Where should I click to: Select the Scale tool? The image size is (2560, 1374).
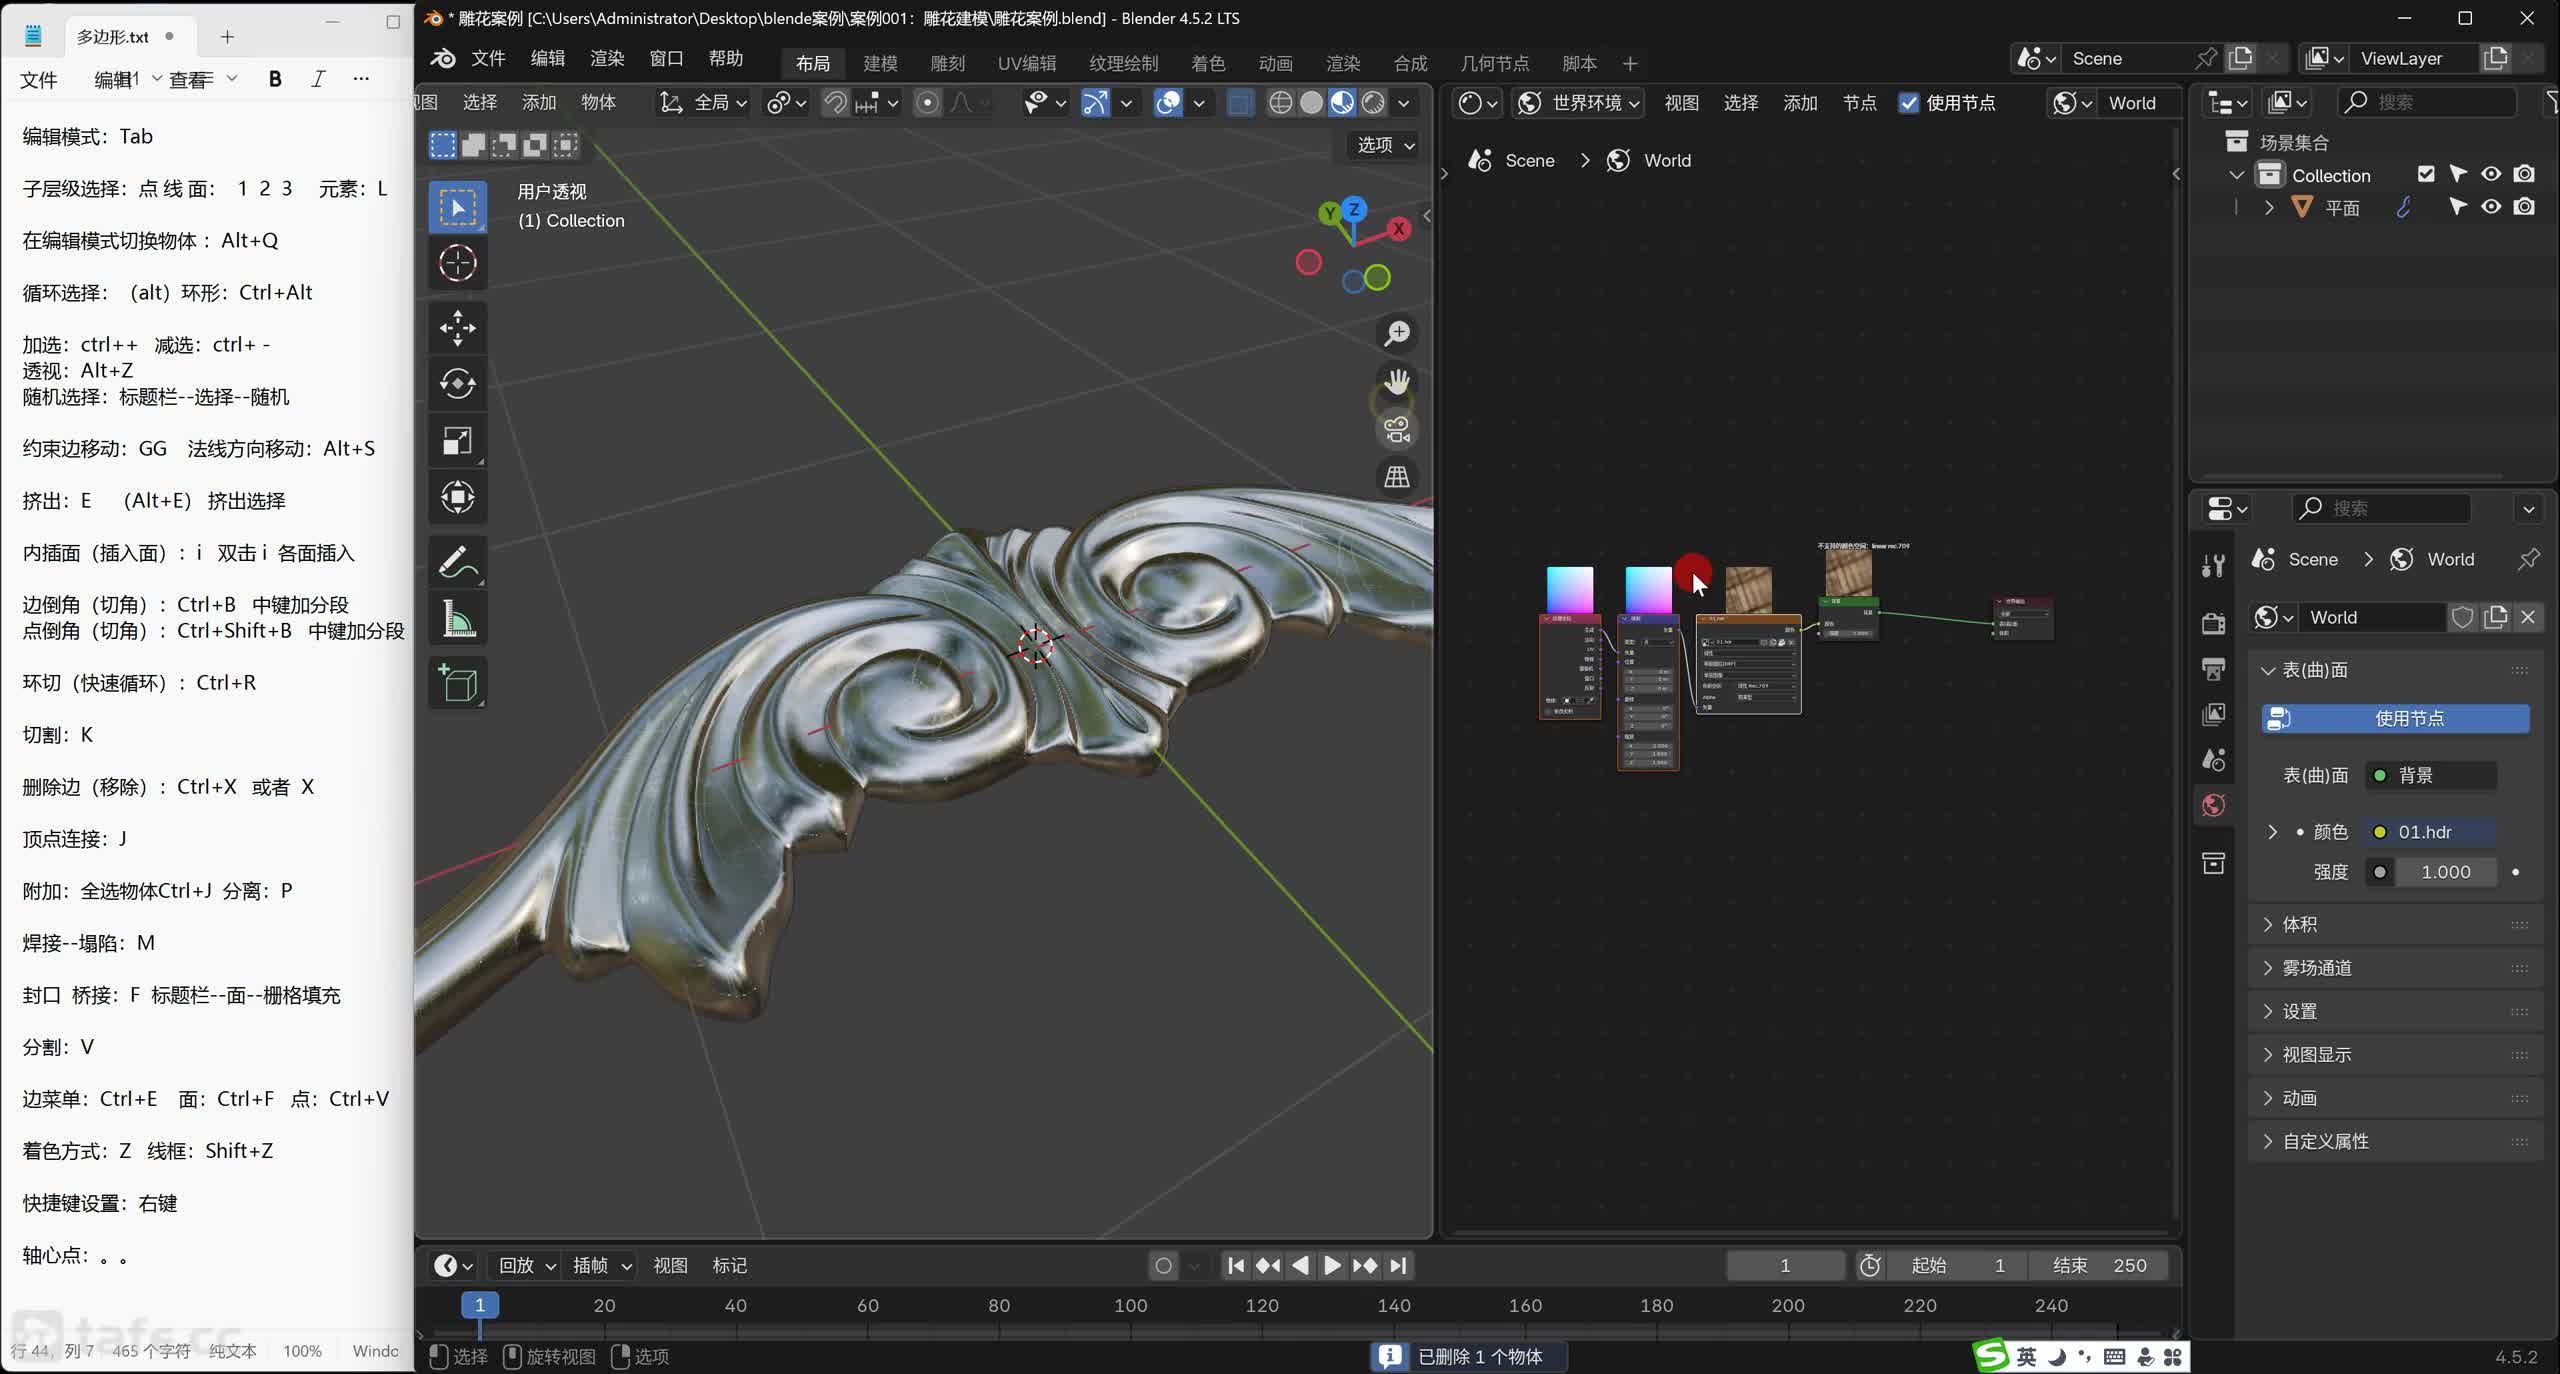tap(458, 441)
